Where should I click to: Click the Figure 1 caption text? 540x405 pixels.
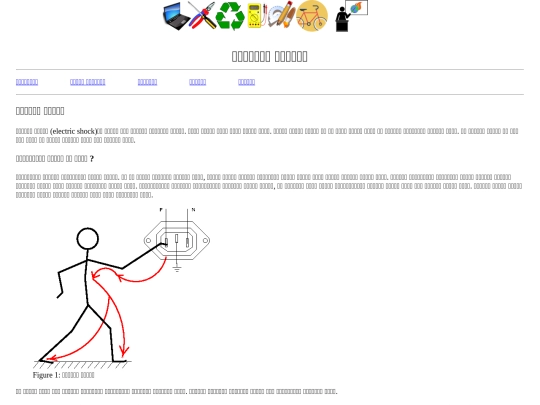[63, 375]
